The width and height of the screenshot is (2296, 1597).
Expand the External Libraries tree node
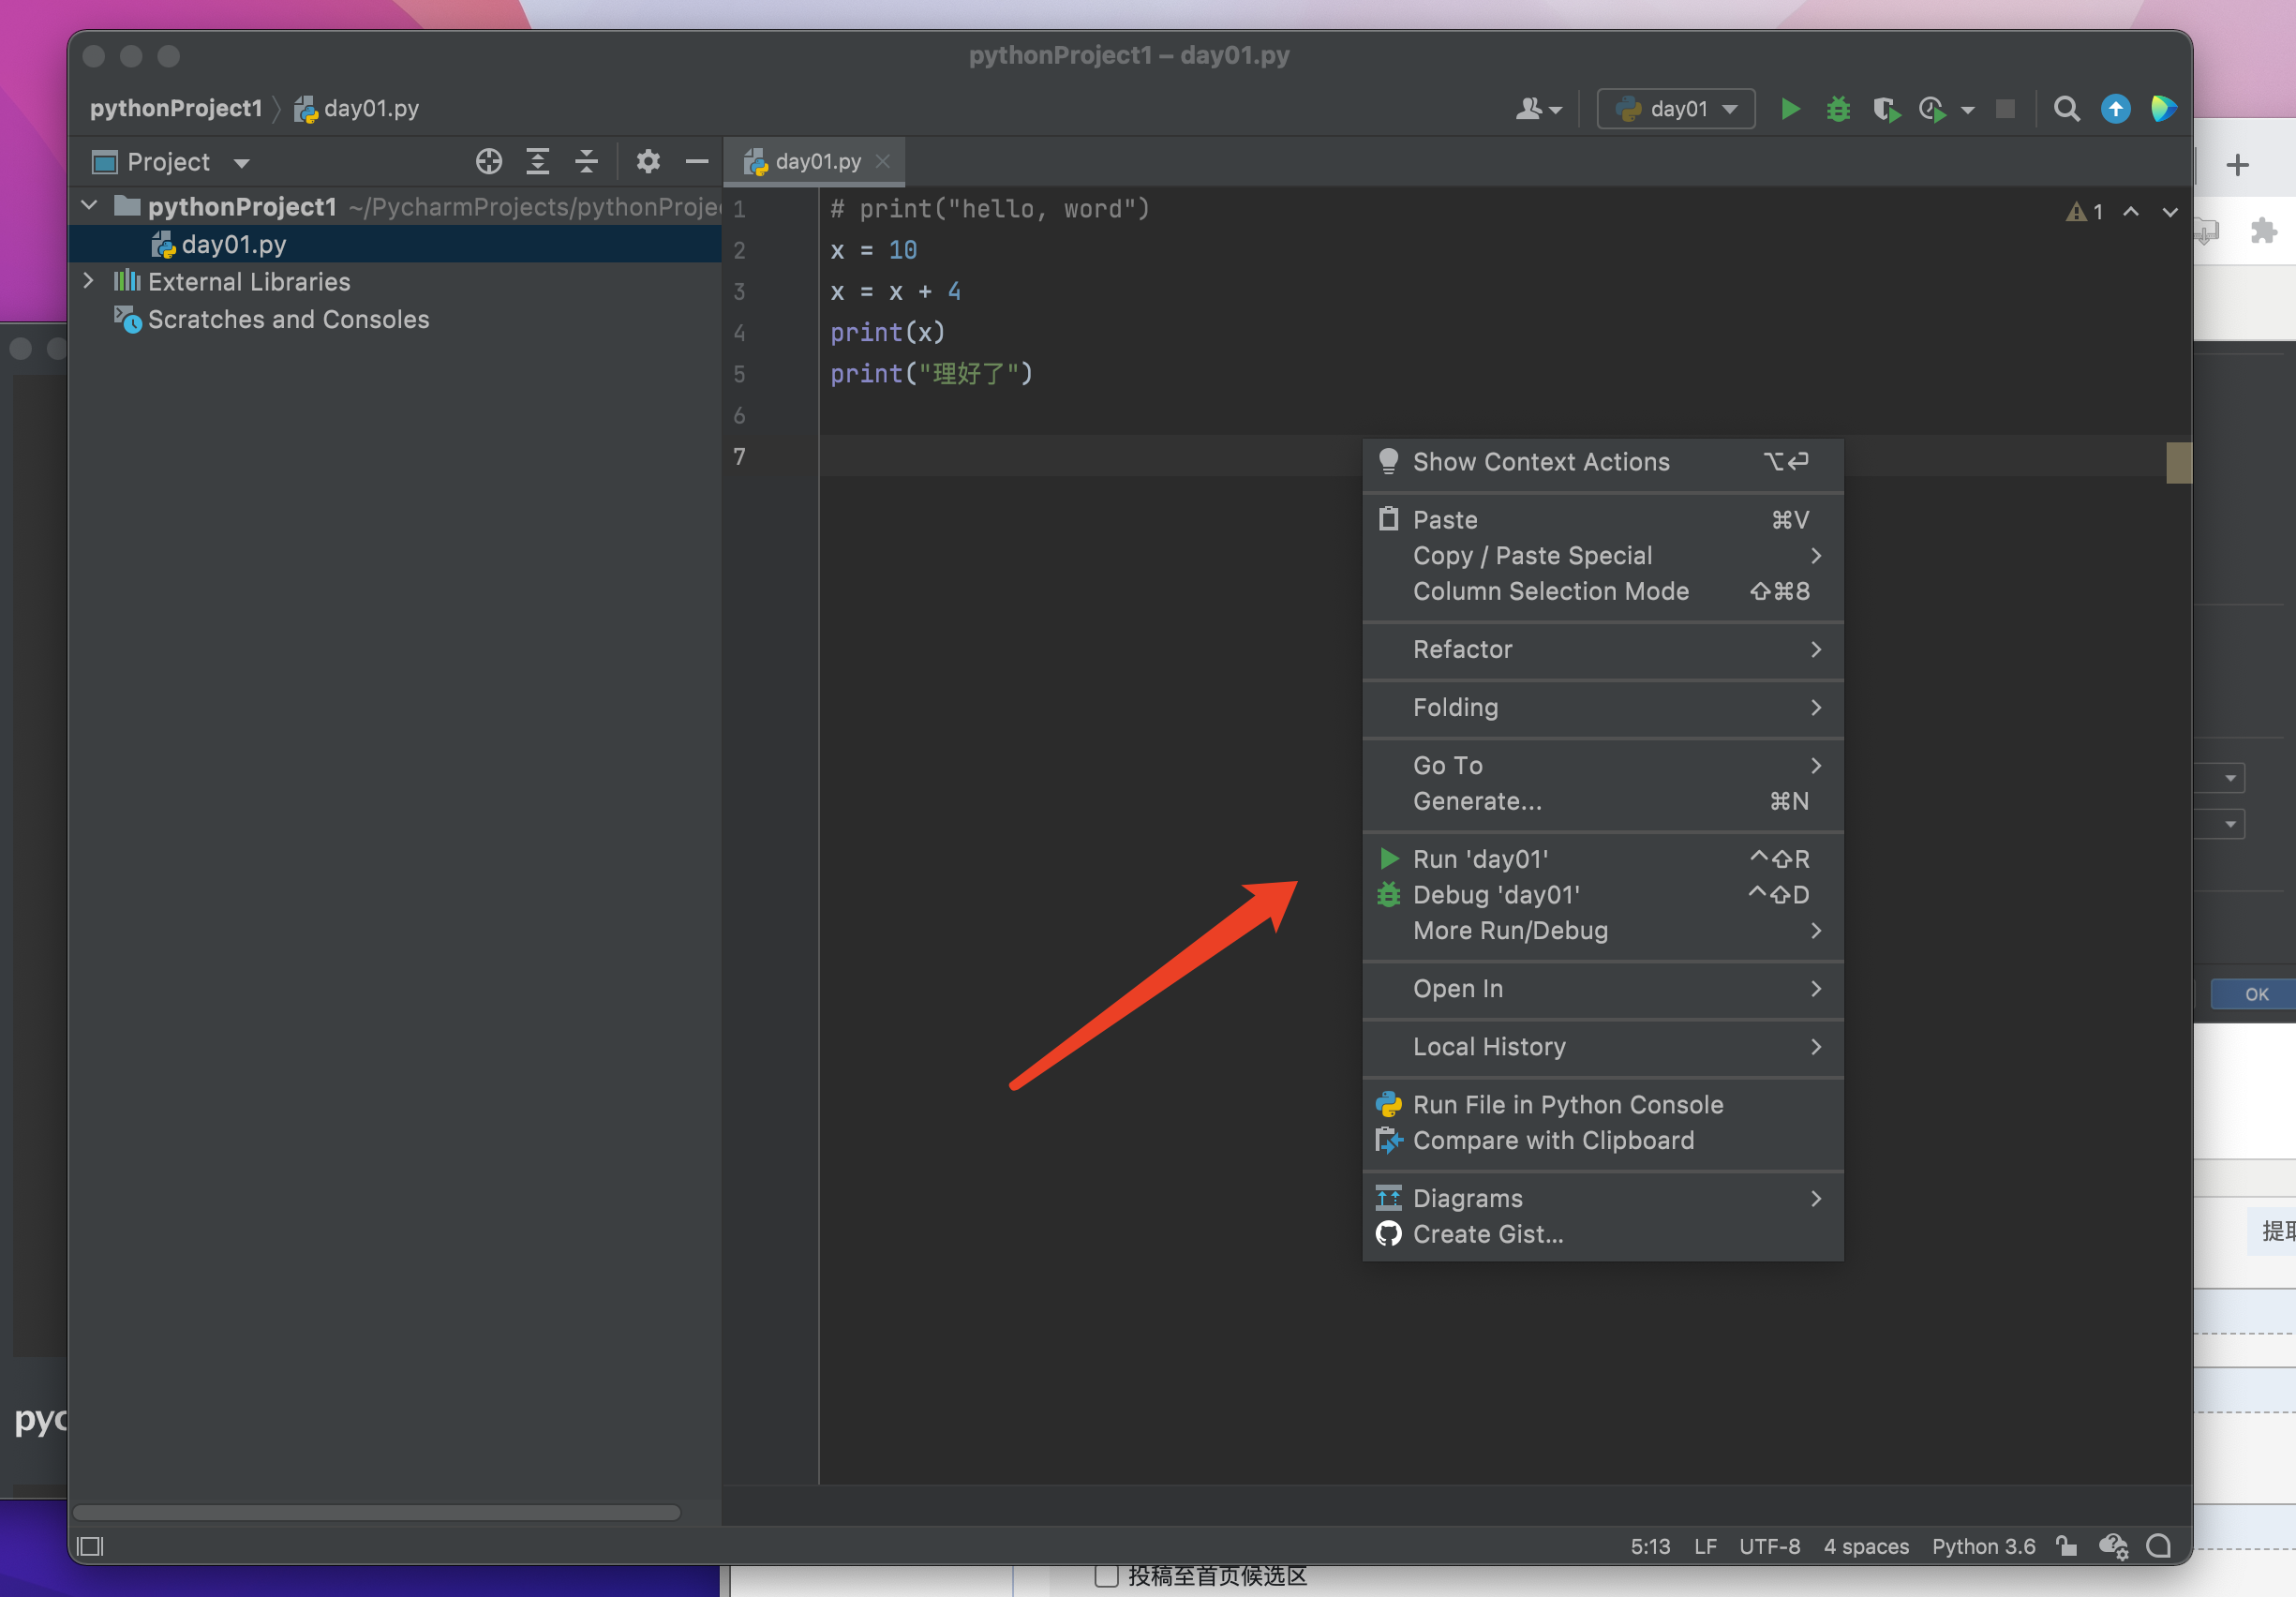click(x=89, y=281)
